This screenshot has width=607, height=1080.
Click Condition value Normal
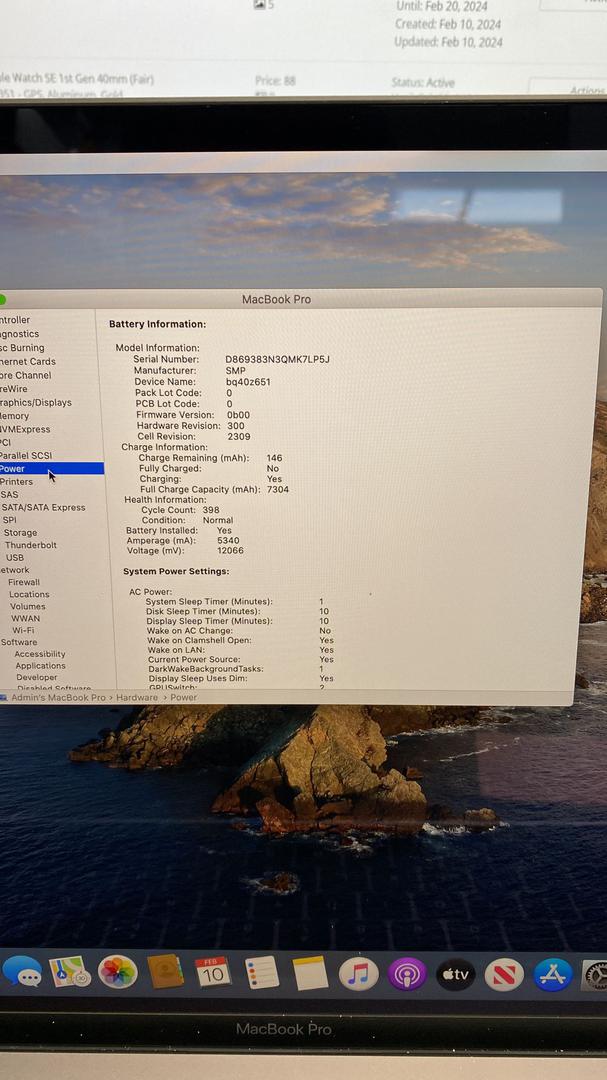pyautogui.click(x=218, y=521)
